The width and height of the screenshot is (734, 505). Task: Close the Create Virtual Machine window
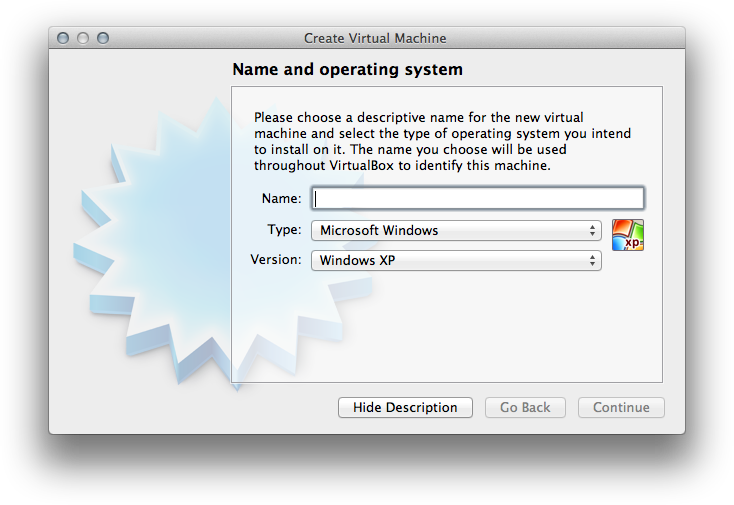(63, 38)
